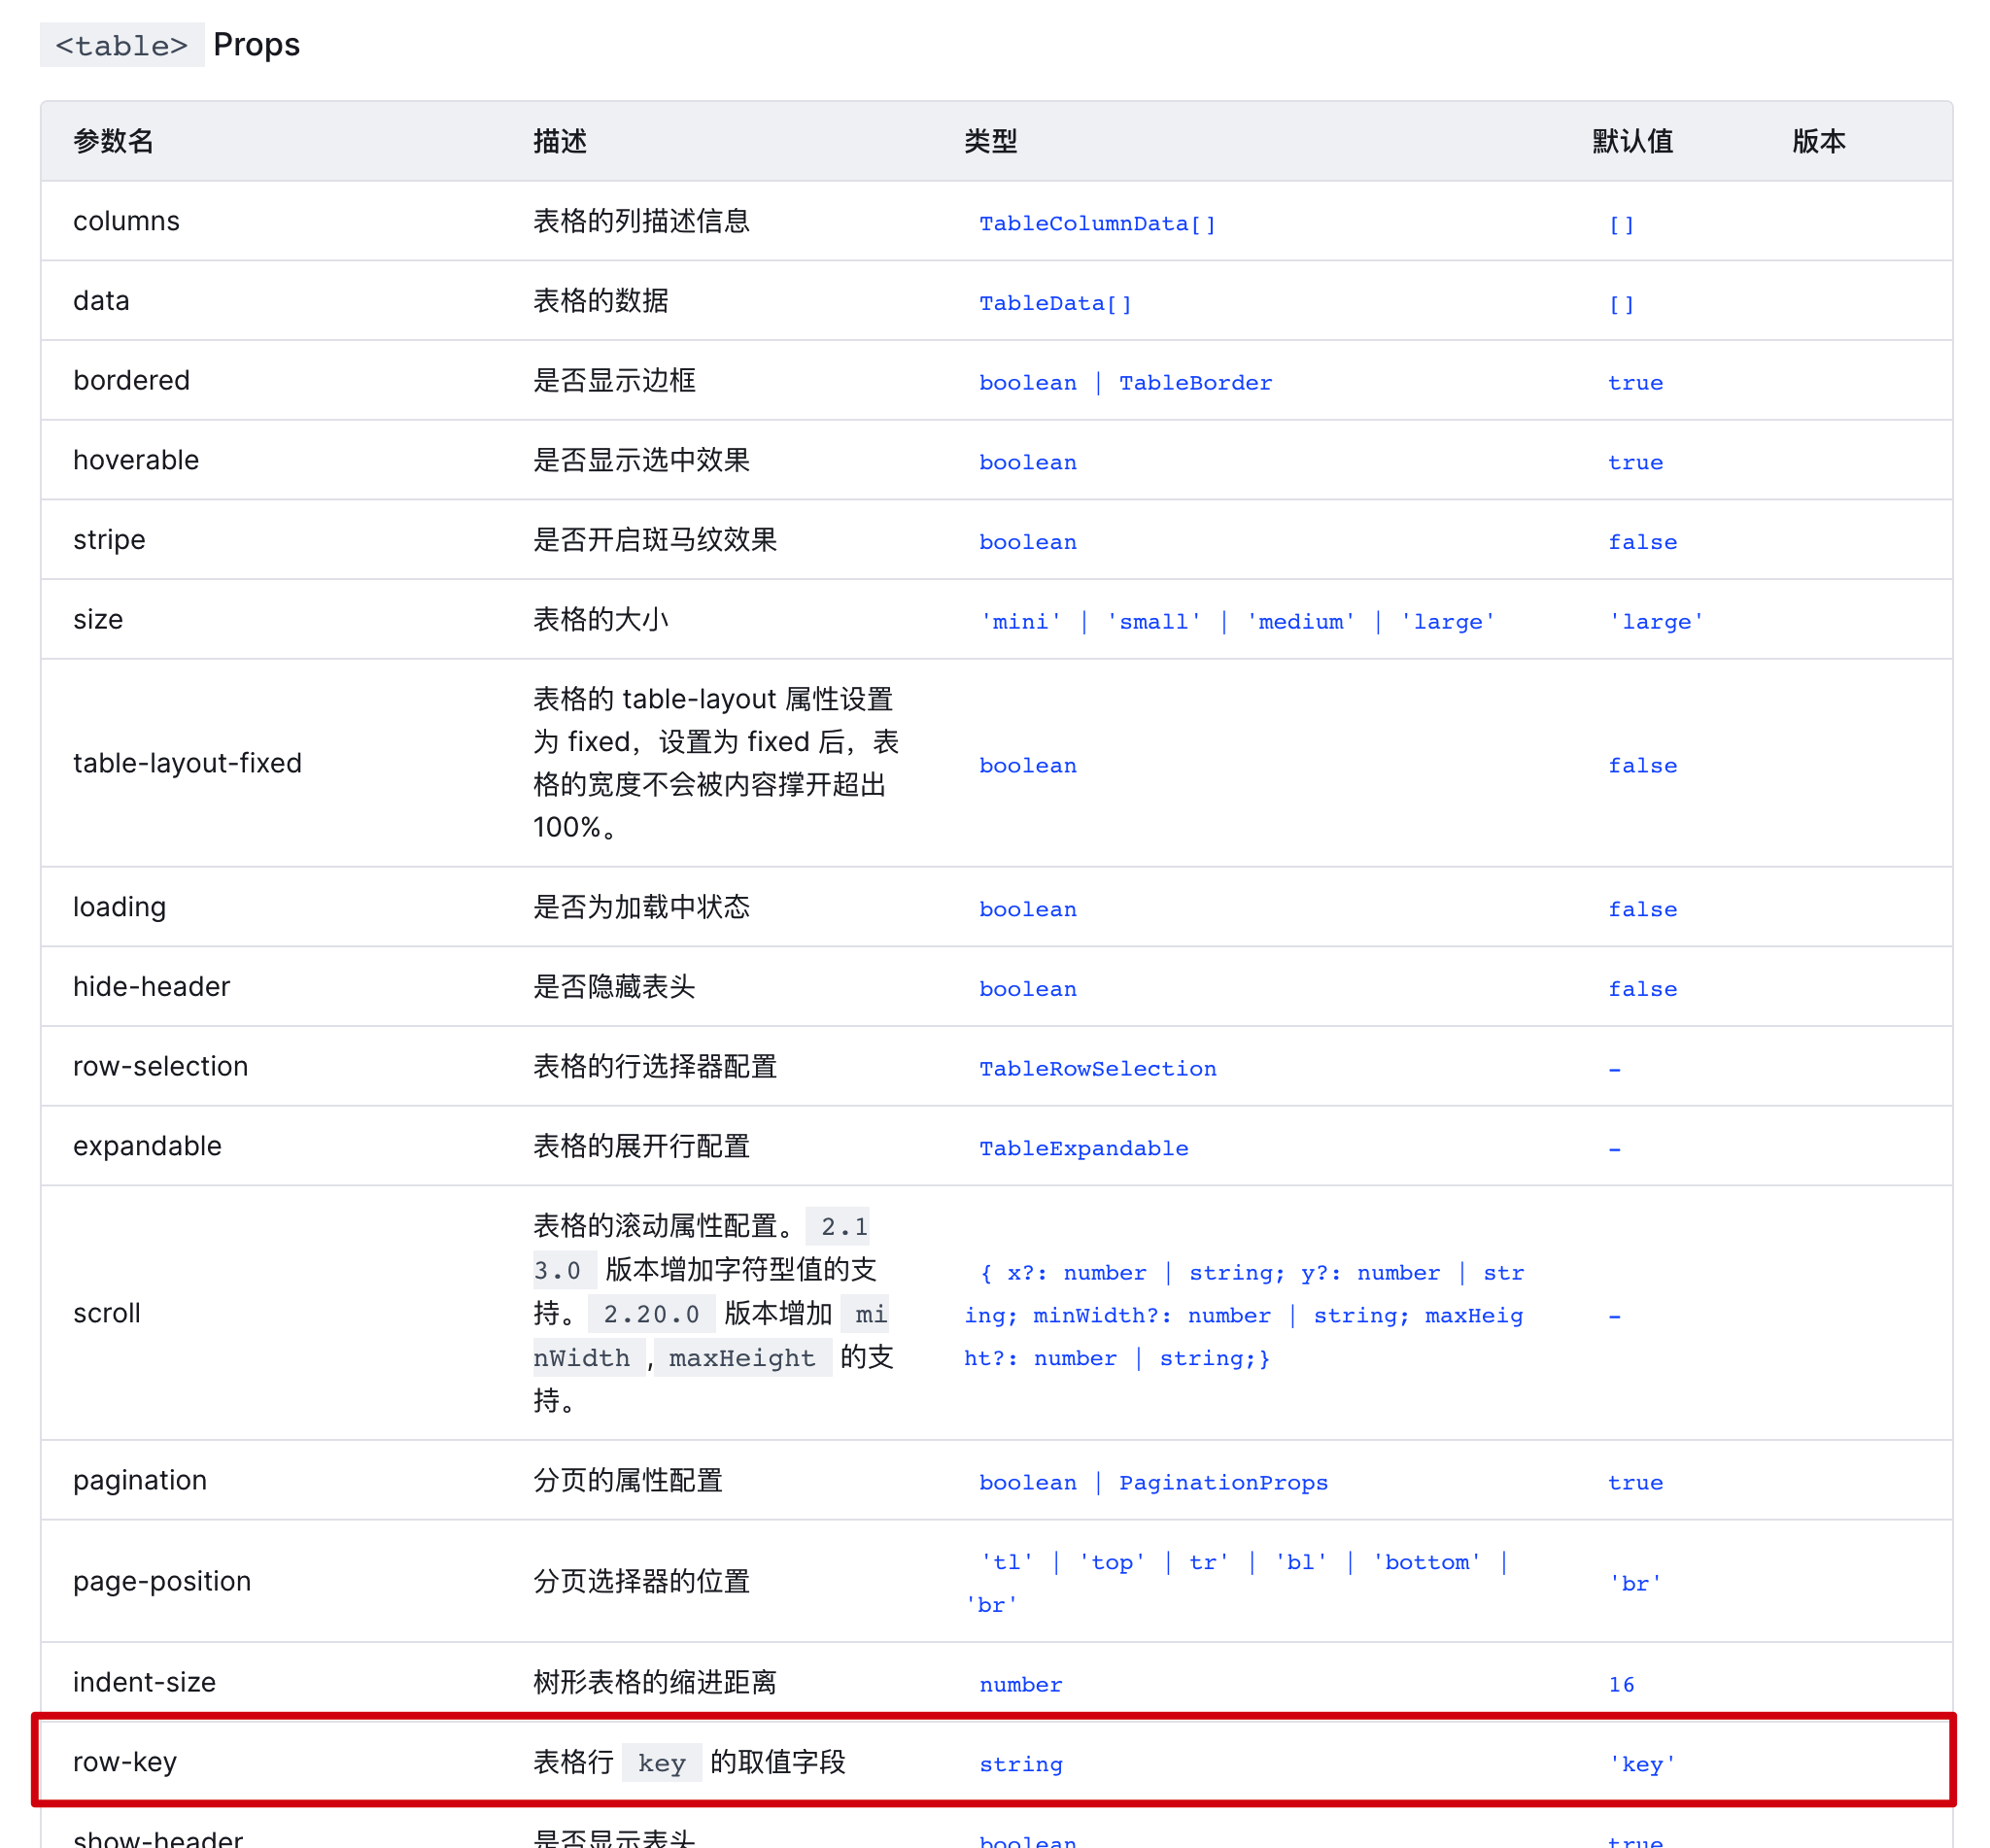This screenshot has width=1990, height=1848.
Task: Click the TableData[] type link
Action: click(x=1055, y=304)
